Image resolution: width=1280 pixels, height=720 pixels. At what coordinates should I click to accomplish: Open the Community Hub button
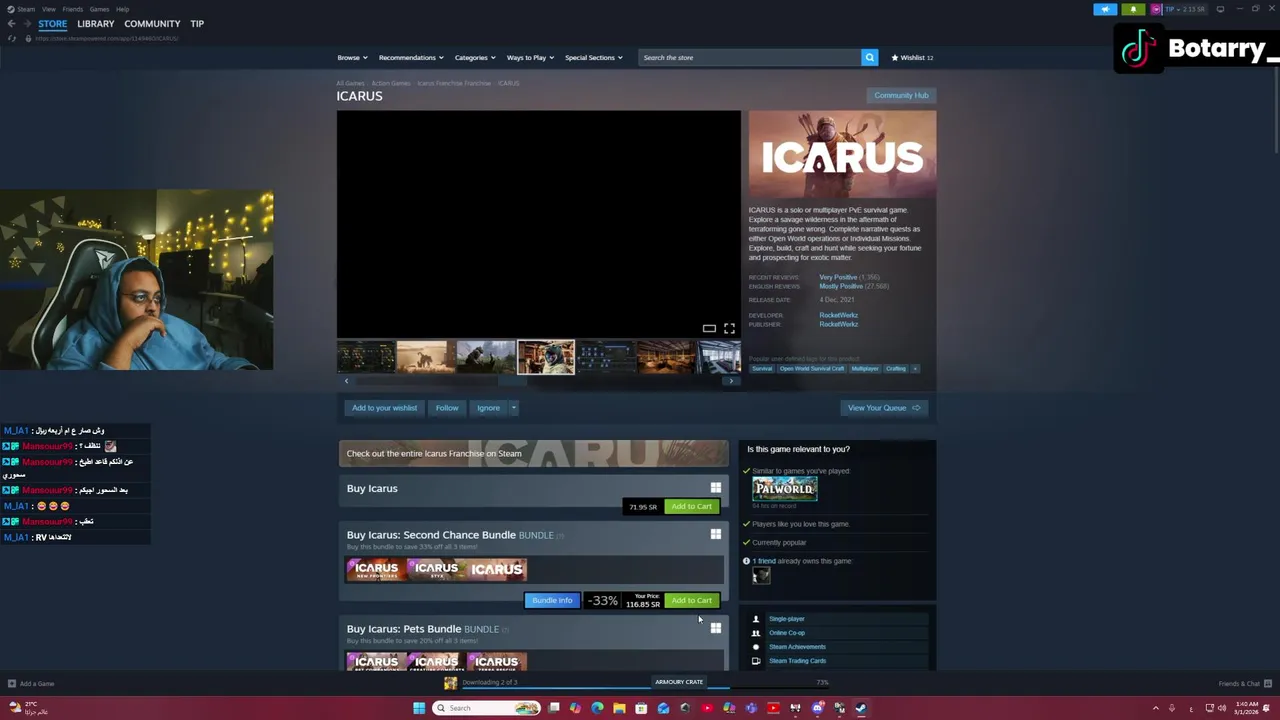[901, 95]
